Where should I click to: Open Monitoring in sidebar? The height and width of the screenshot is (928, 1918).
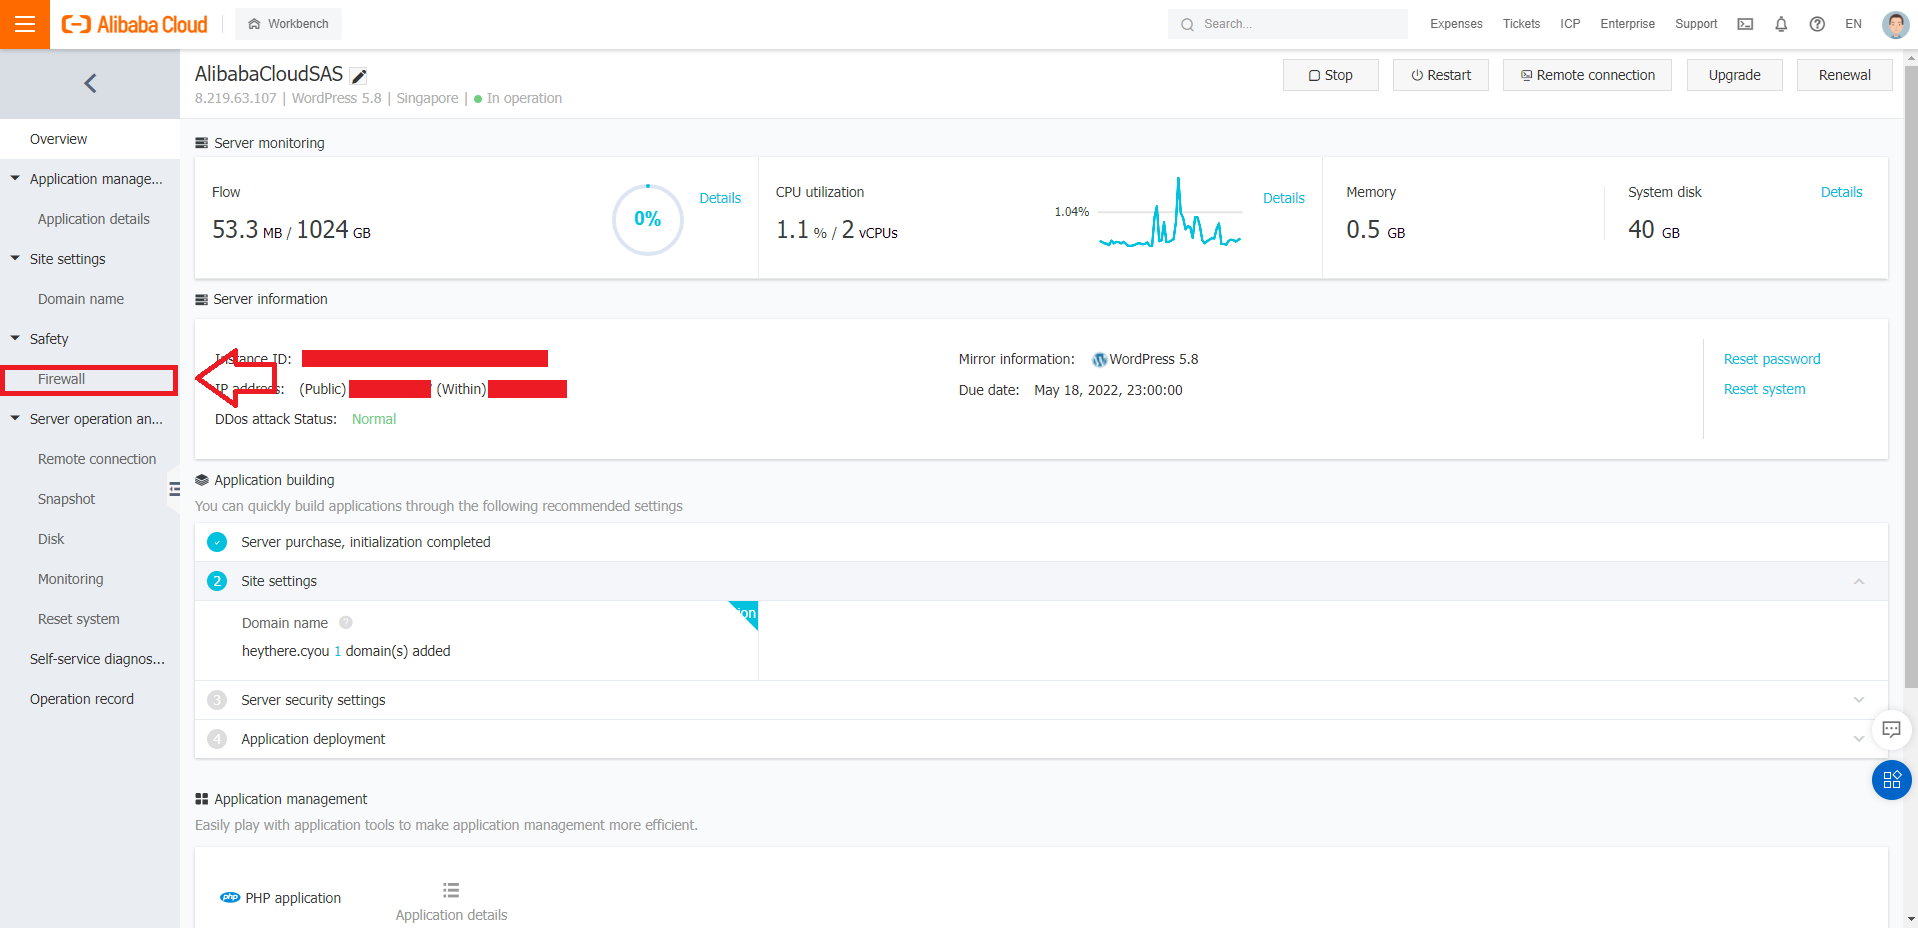coord(71,579)
